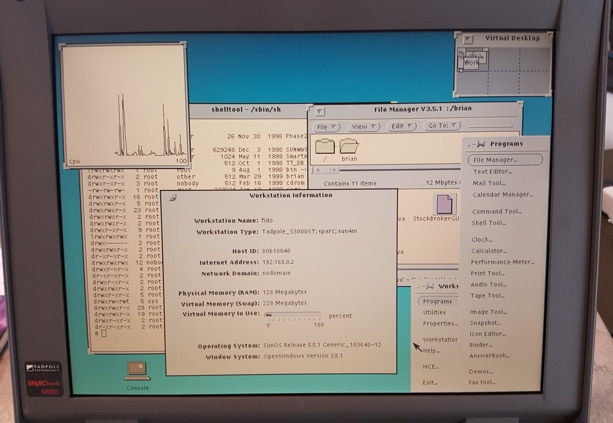This screenshot has height=423, width=613.
Task: Select NCE... in the Workspace menu
Action: [x=430, y=367]
